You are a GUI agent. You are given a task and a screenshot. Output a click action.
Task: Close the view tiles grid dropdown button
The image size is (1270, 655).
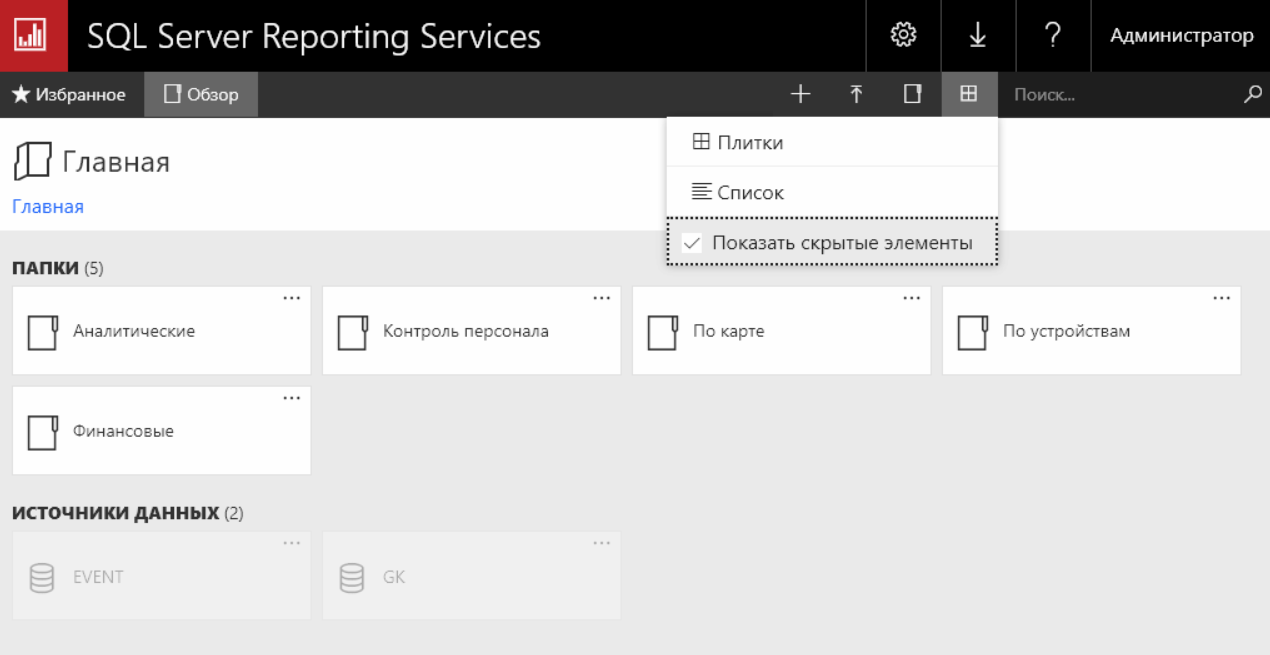coord(969,94)
